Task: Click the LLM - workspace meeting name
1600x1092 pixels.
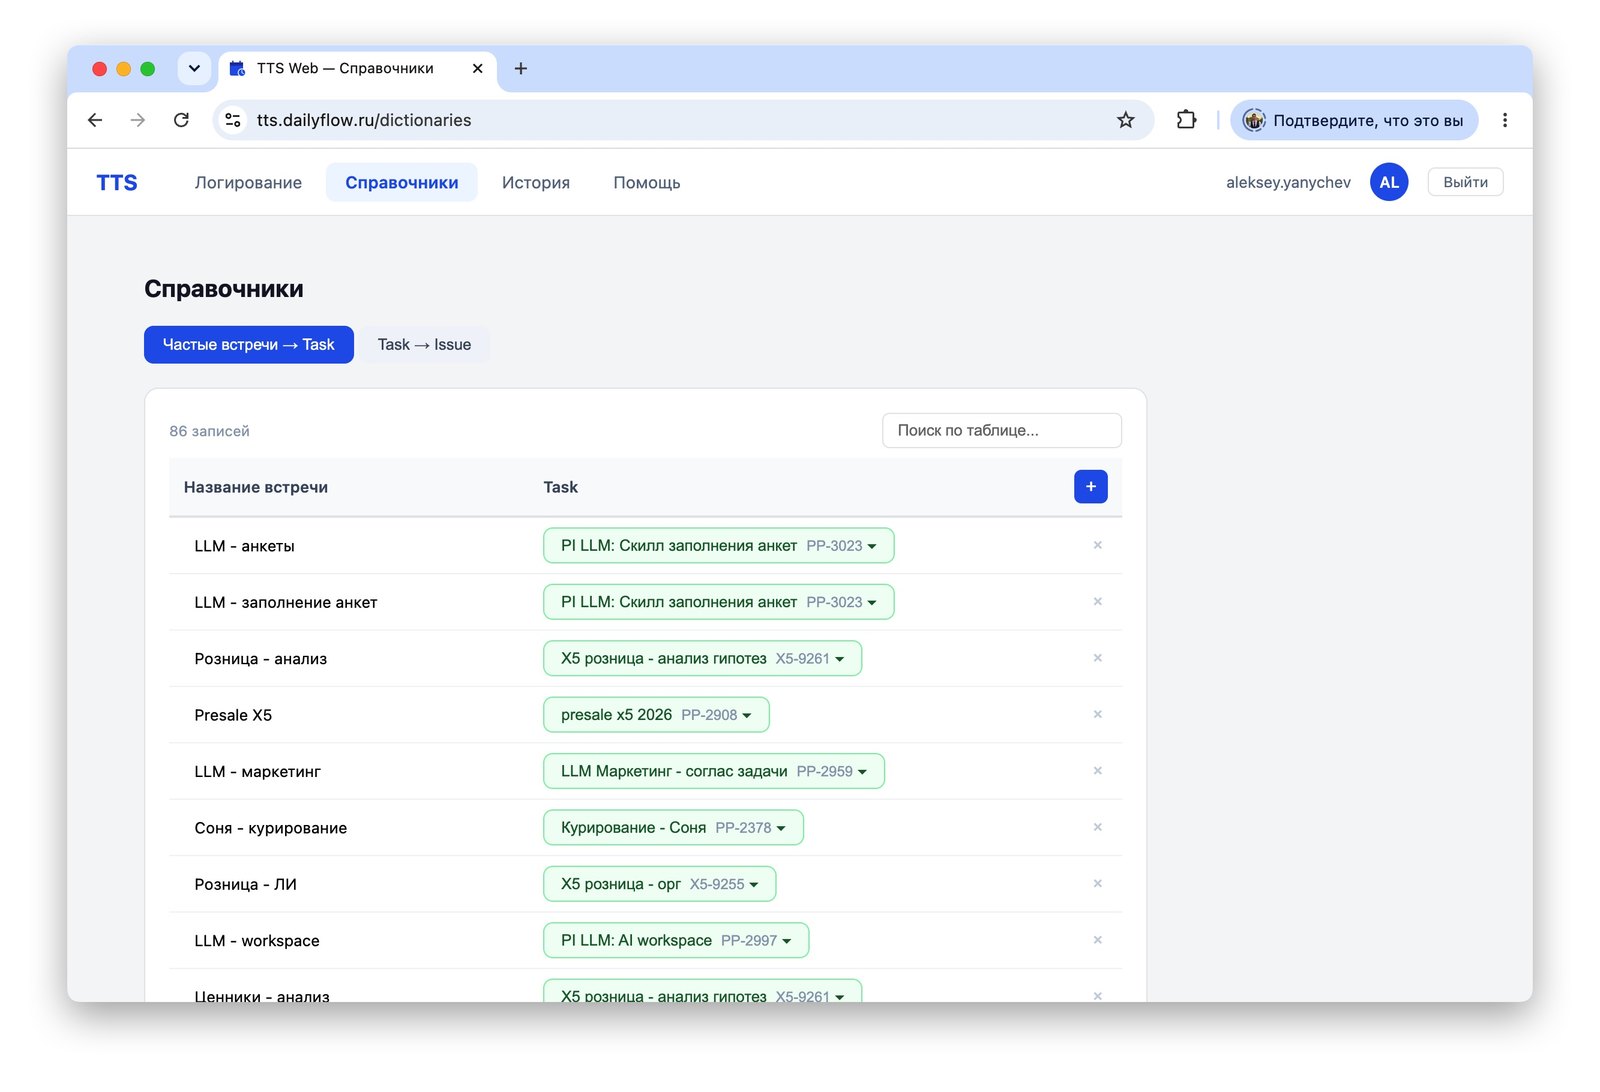Action: pos(257,941)
